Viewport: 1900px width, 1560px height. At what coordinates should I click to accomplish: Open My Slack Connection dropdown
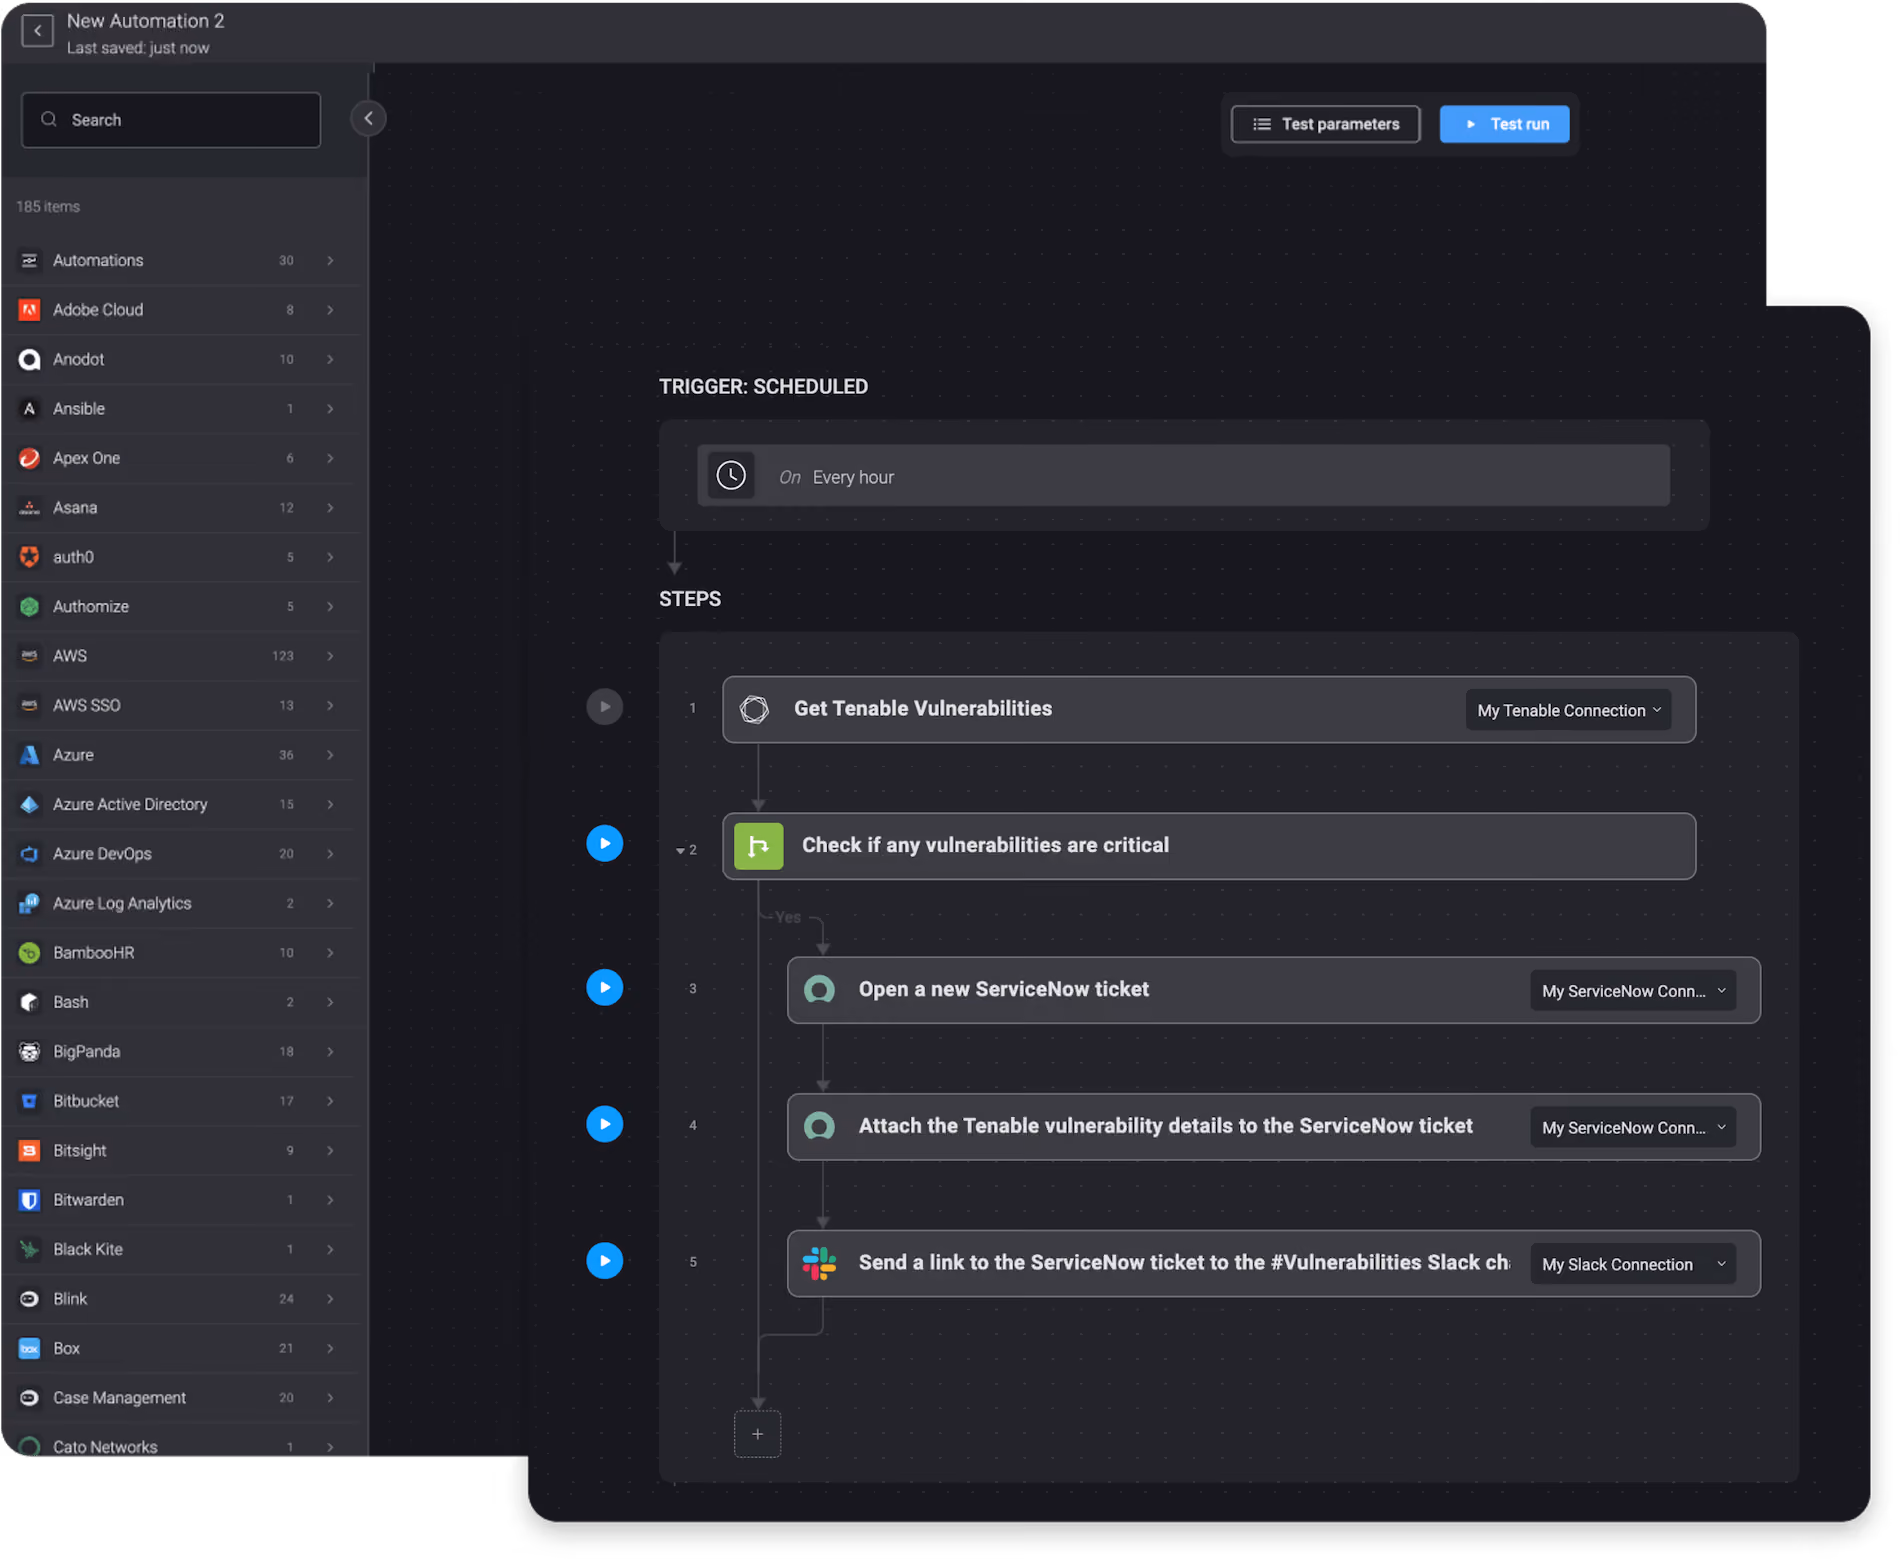[1633, 1265]
